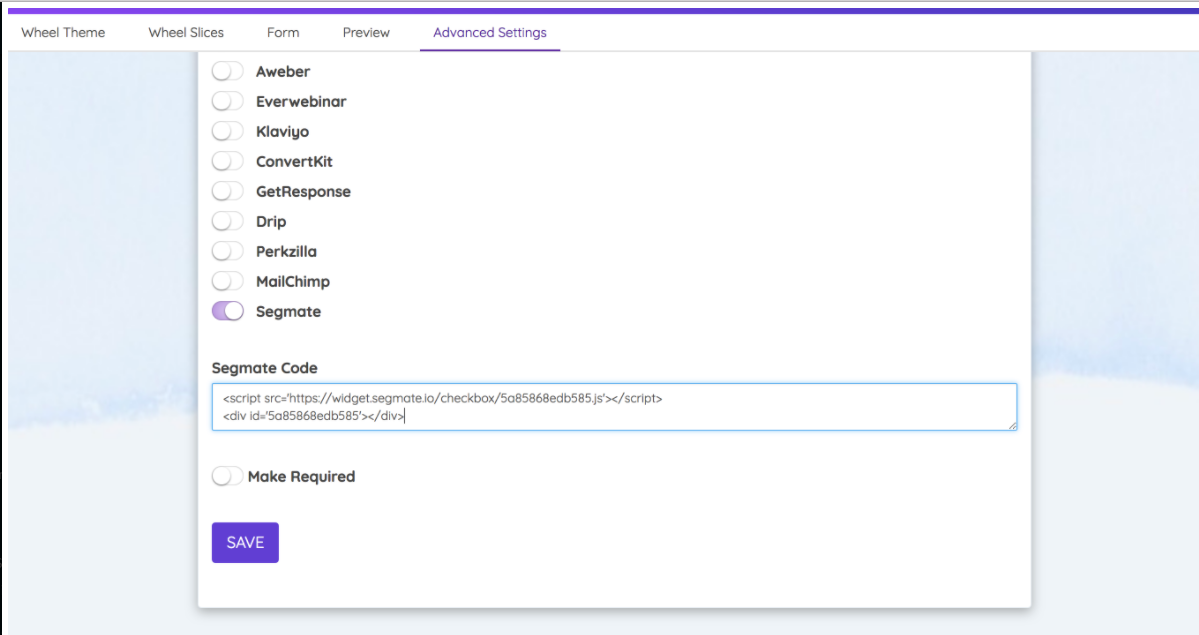The image size is (1199, 635).
Task: Click the MailChimp label
Action: pyautogui.click(x=293, y=282)
